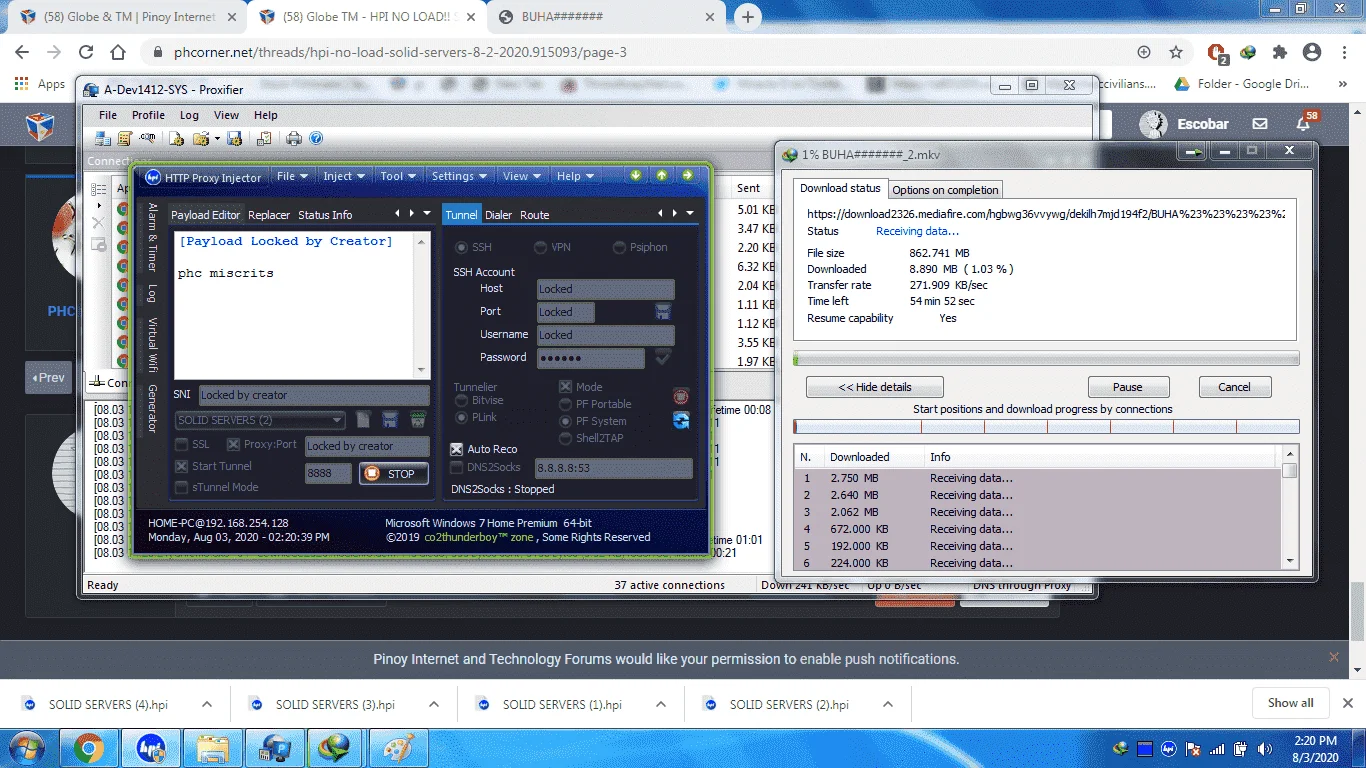Click Chrome extensions puzzle icon
1366x768 pixels.
1279,52
